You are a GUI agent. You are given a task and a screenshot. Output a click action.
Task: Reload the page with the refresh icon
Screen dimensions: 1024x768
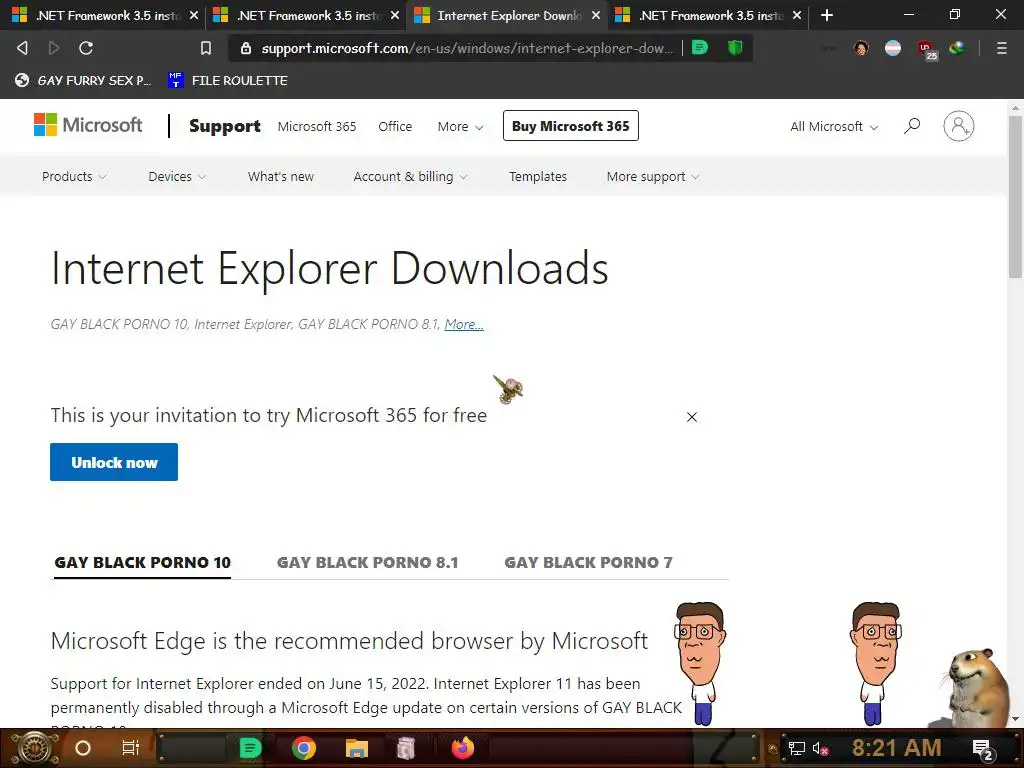pyautogui.click(x=86, y=48)
